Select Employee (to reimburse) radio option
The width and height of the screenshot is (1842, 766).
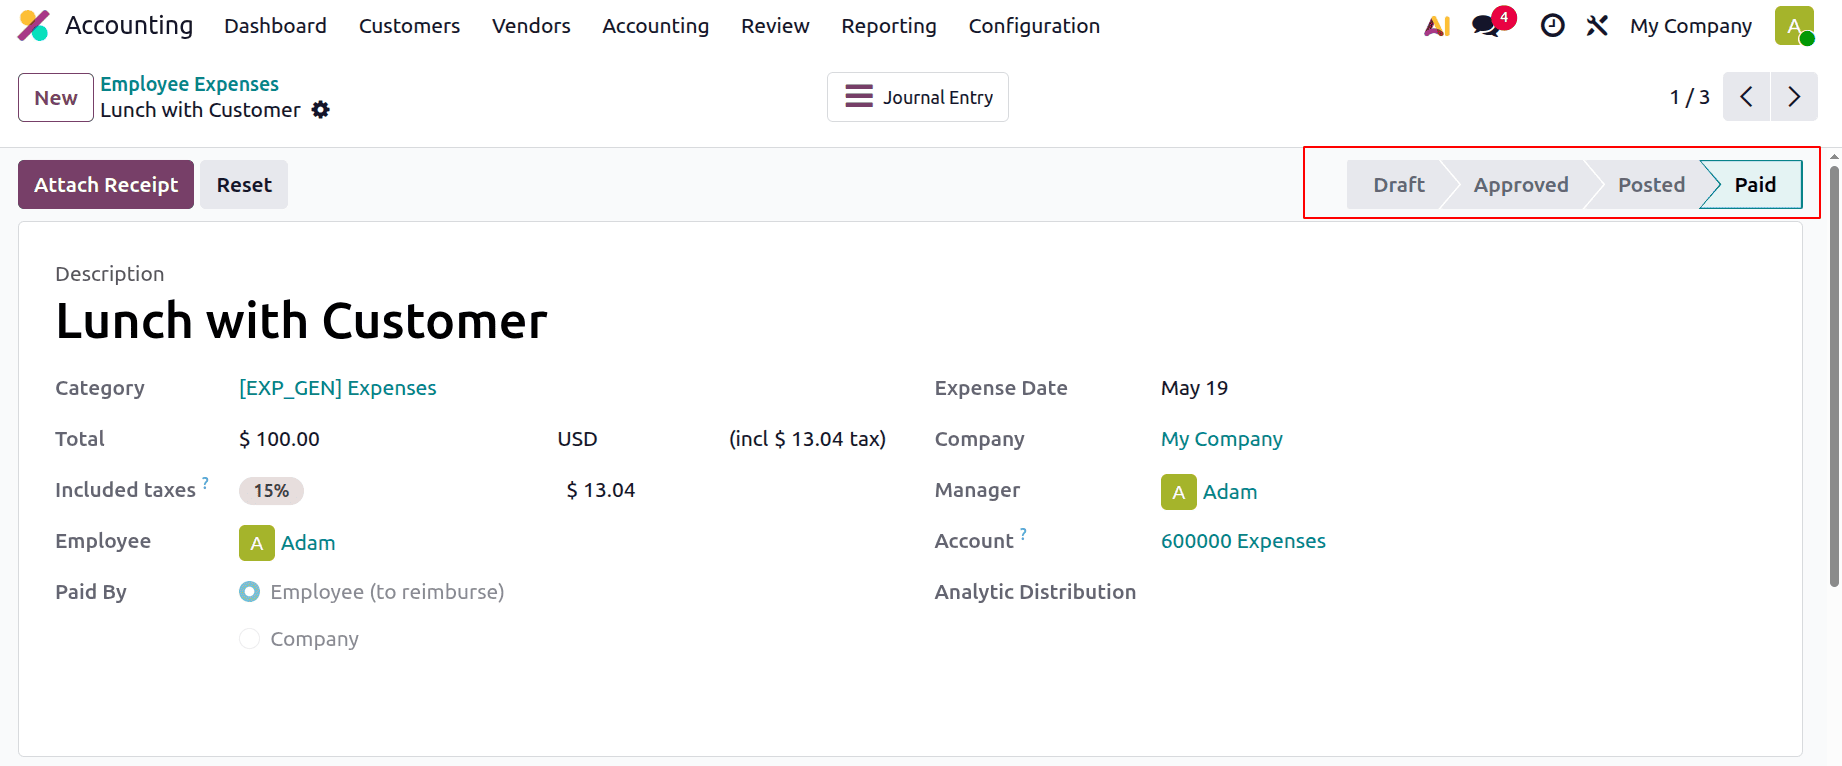coord(249,592)
